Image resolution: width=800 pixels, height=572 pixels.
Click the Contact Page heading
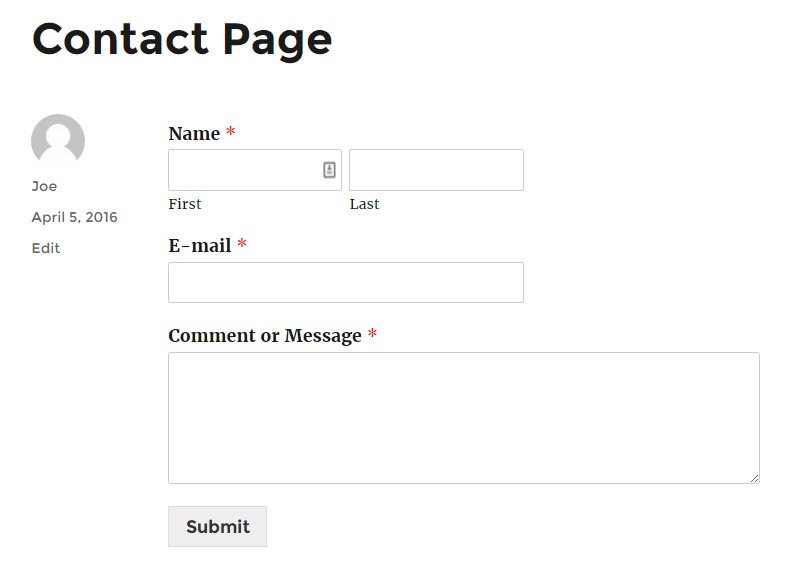coord(182,40)
